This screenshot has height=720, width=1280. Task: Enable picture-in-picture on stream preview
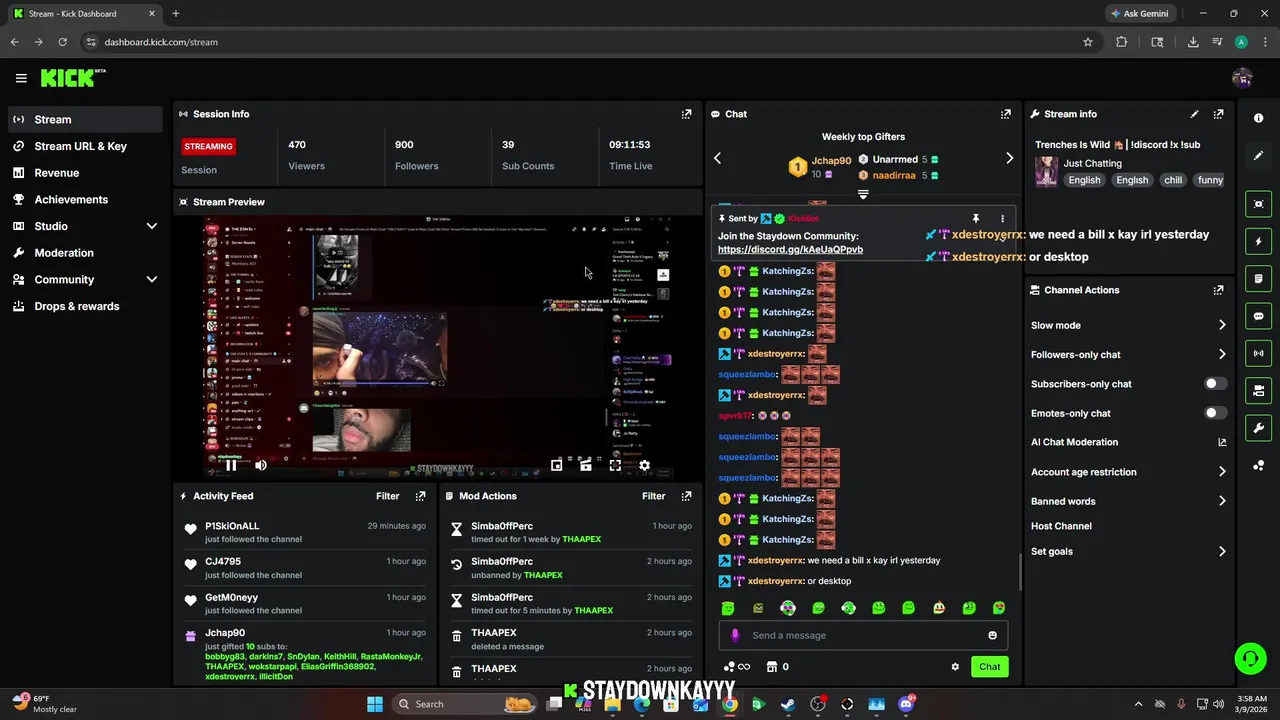tap(557, 465)
